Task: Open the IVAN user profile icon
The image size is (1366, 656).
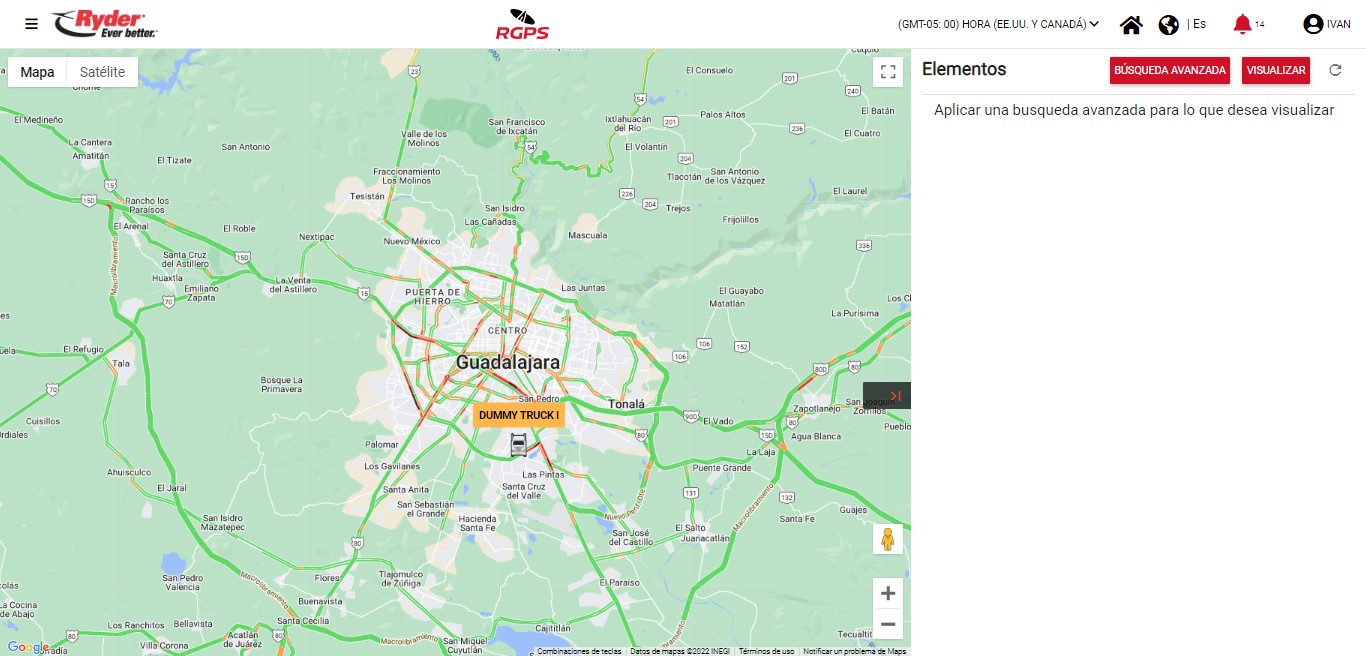Action: (x=1313, y=24)
